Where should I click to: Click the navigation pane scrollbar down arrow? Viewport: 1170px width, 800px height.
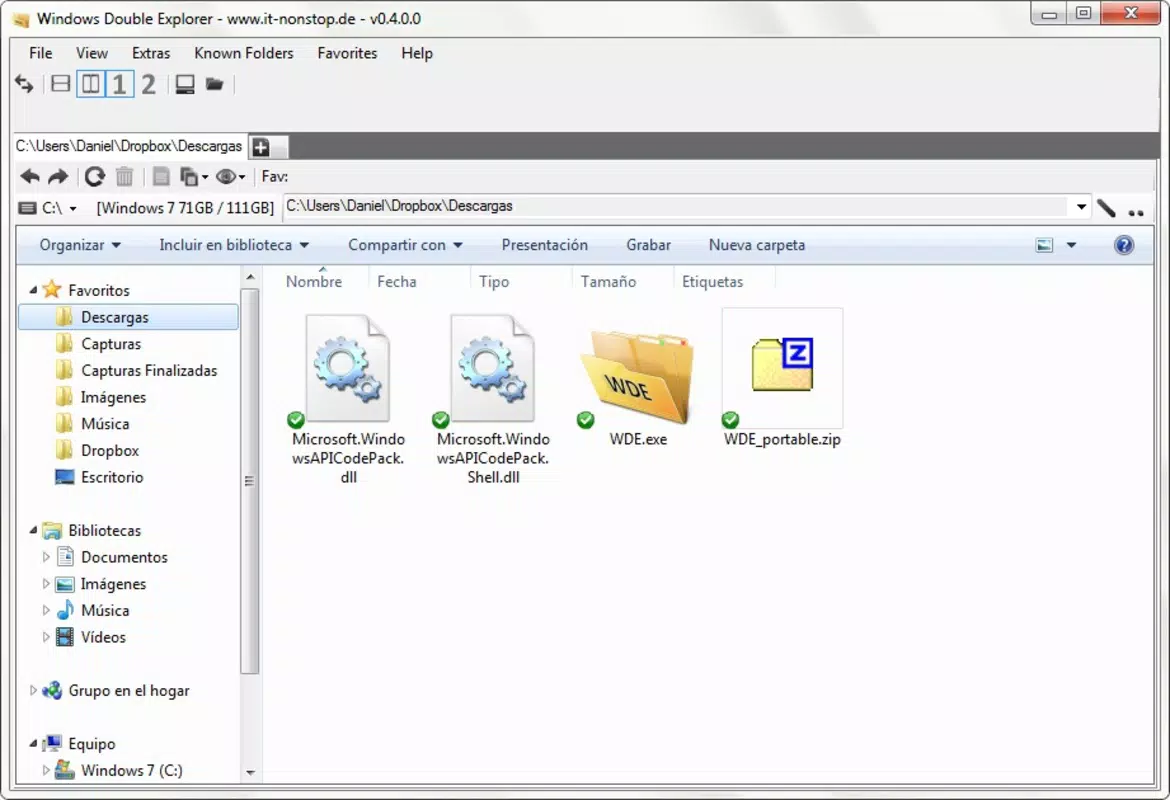point(250,772)
